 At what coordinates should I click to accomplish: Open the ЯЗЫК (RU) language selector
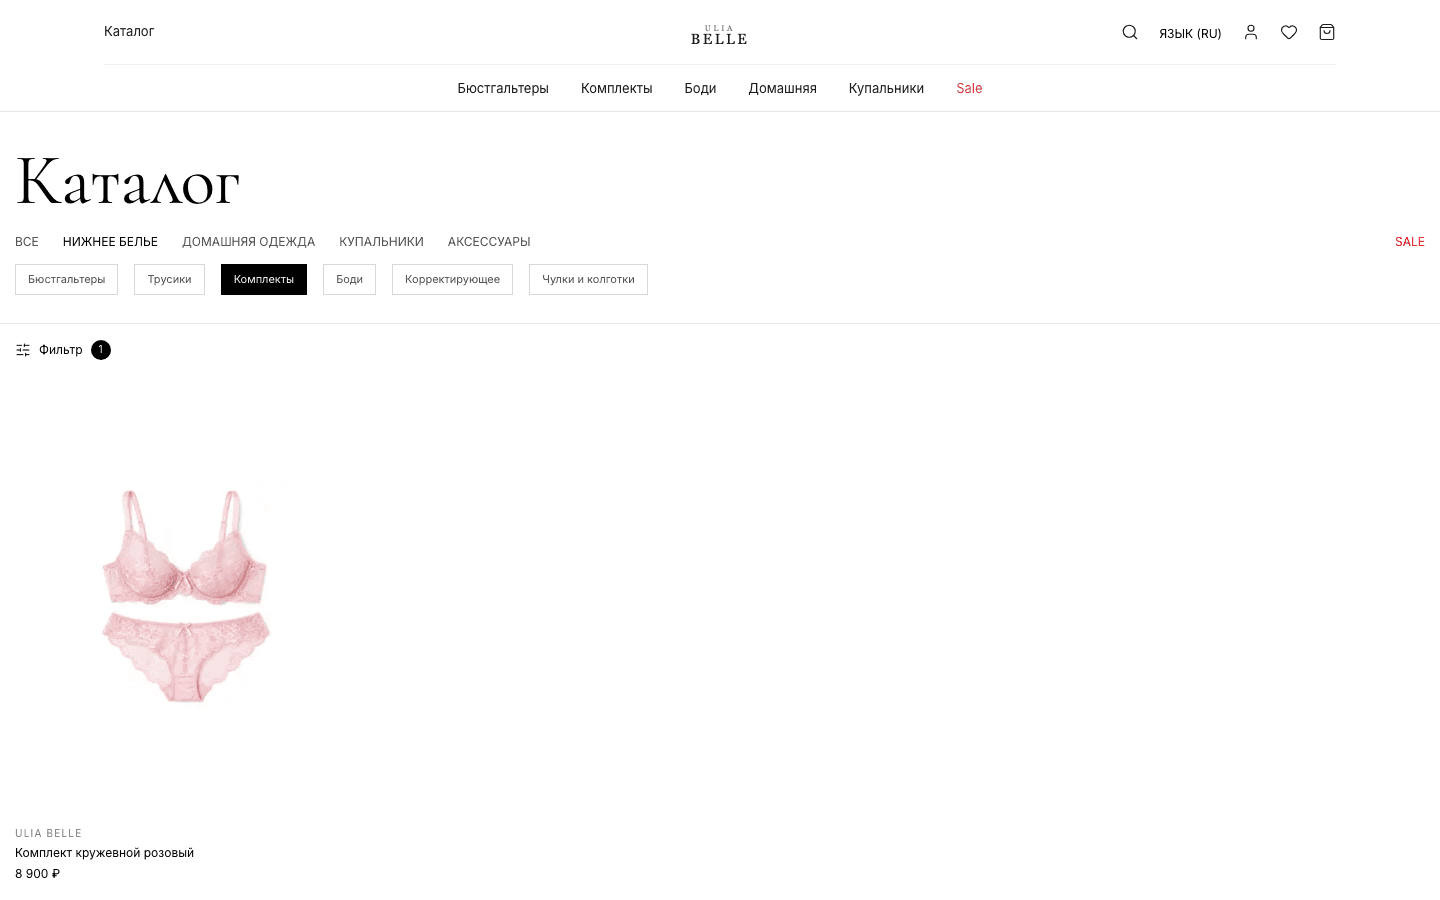[x=1190, y=33]
